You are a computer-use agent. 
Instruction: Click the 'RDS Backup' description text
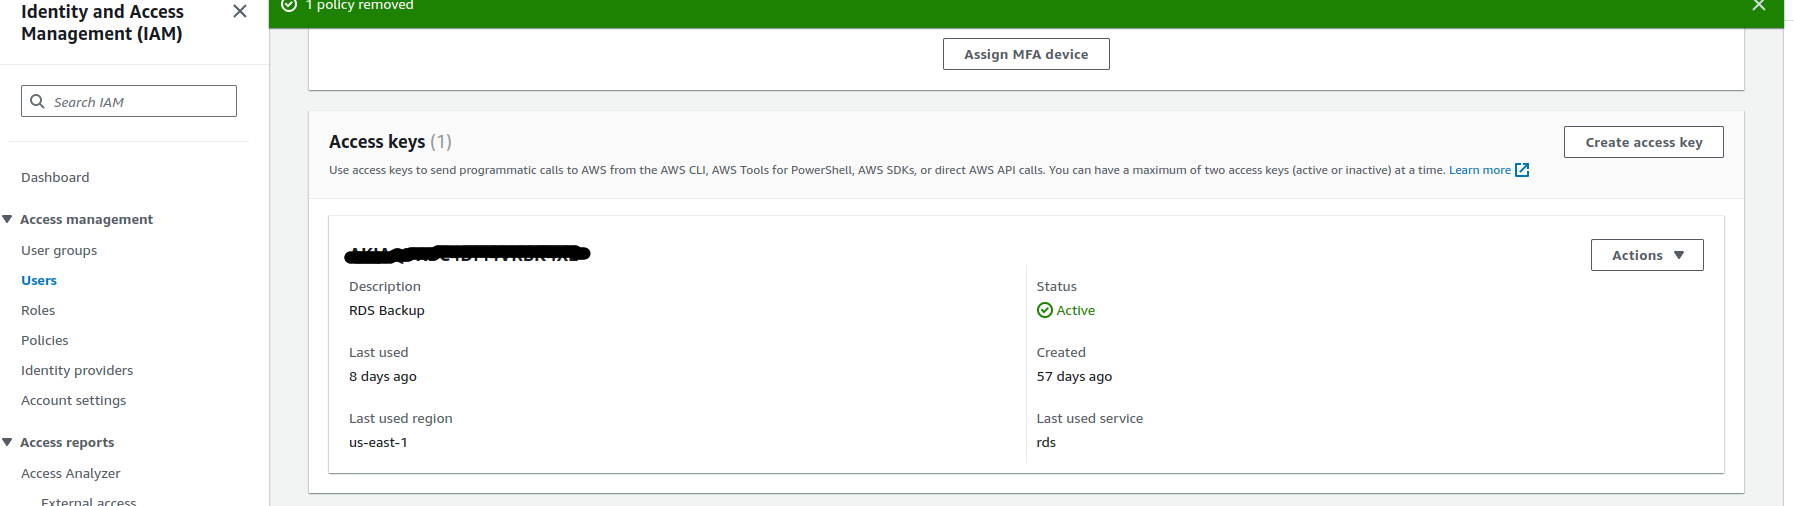(387, 310)
